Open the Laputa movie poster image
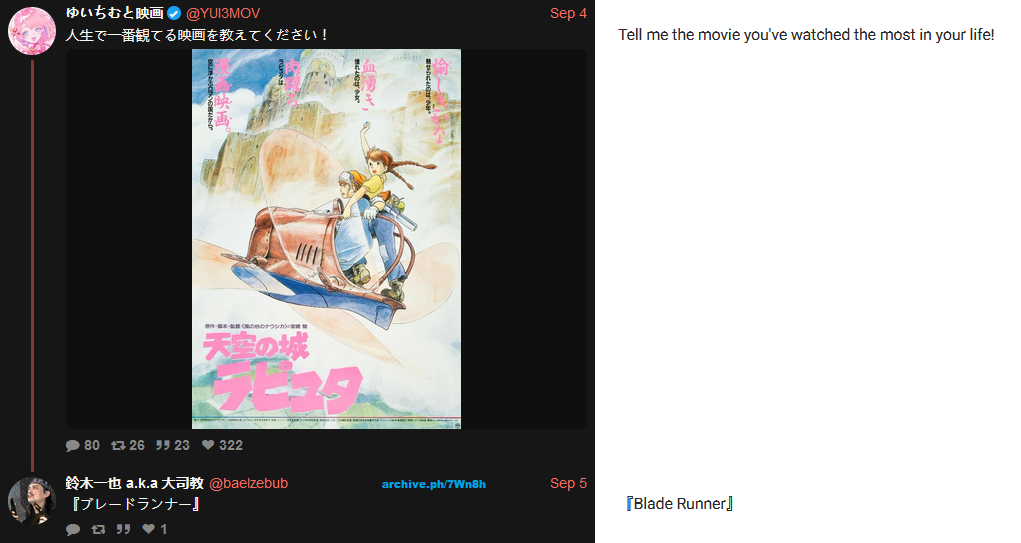This screenshot has height=543, width=1021. point(326,239)
